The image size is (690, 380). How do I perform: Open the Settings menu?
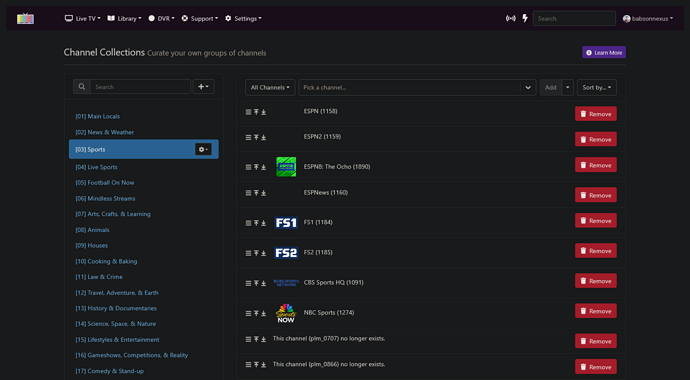coord(243,18)
